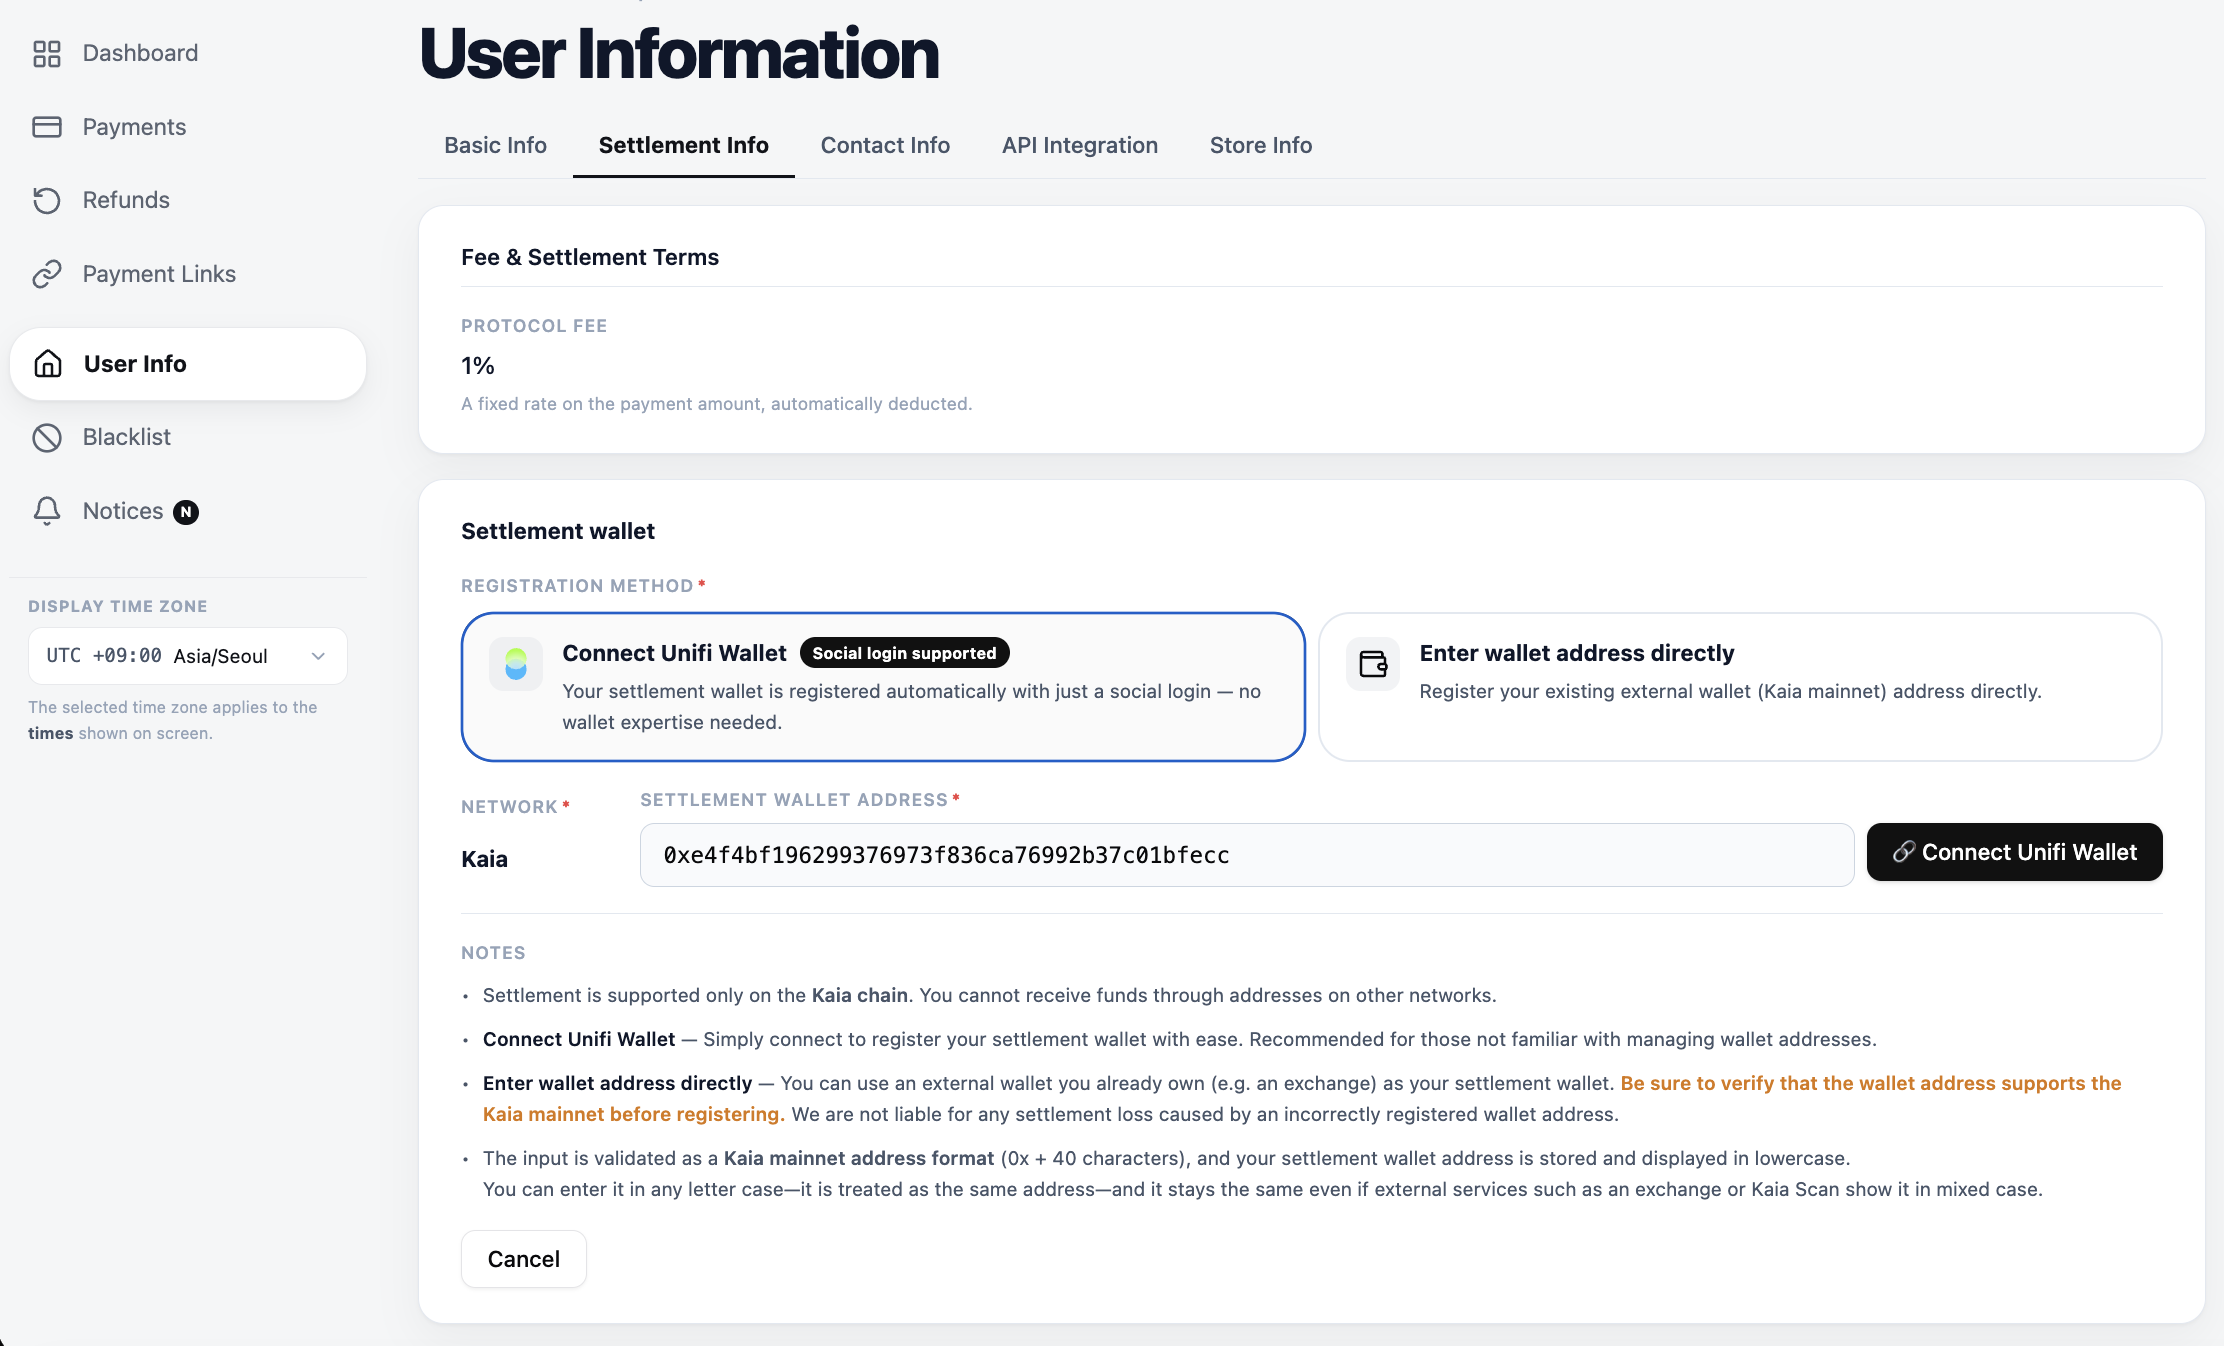This screenshot has width=2224, height=1346.
Task: Go to the Contact Info tab
Action: point(885,145)
